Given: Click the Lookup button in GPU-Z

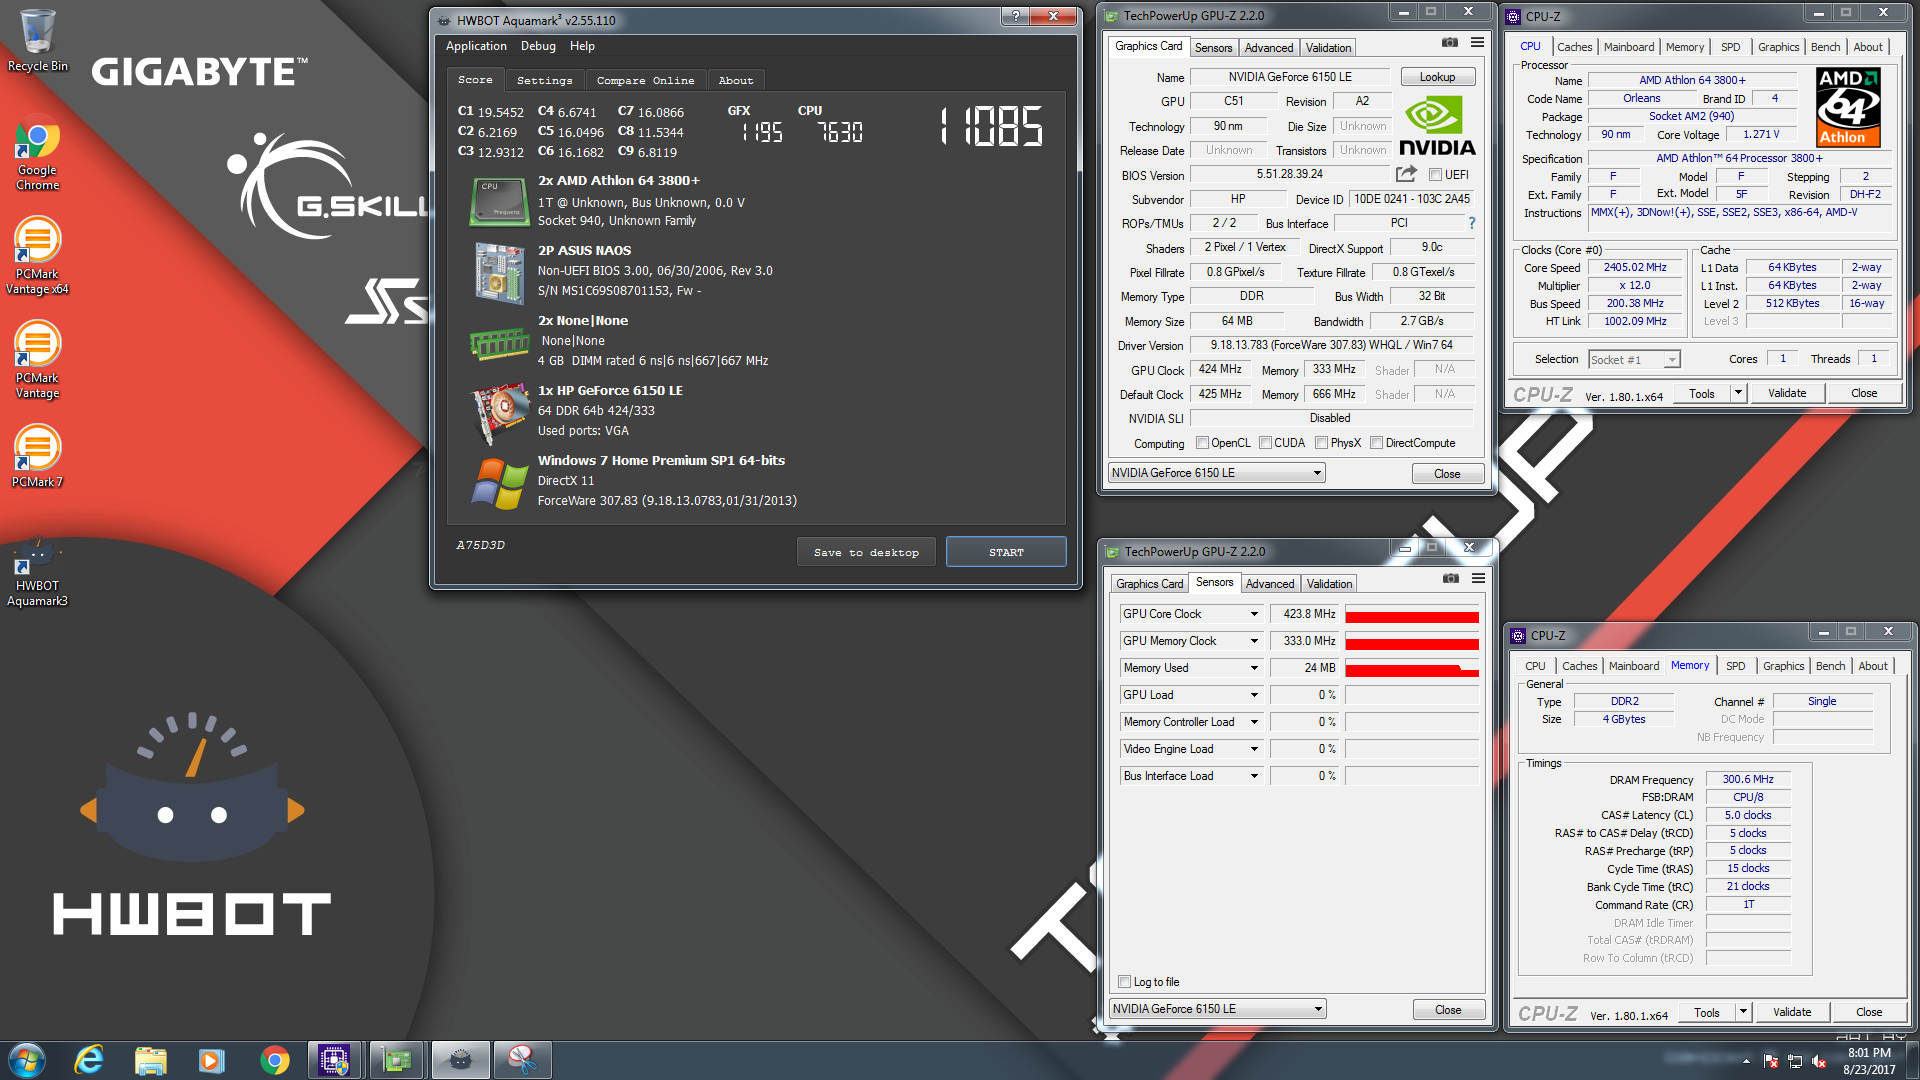Looking at the screenshot, I should (x=1437, y=77).
